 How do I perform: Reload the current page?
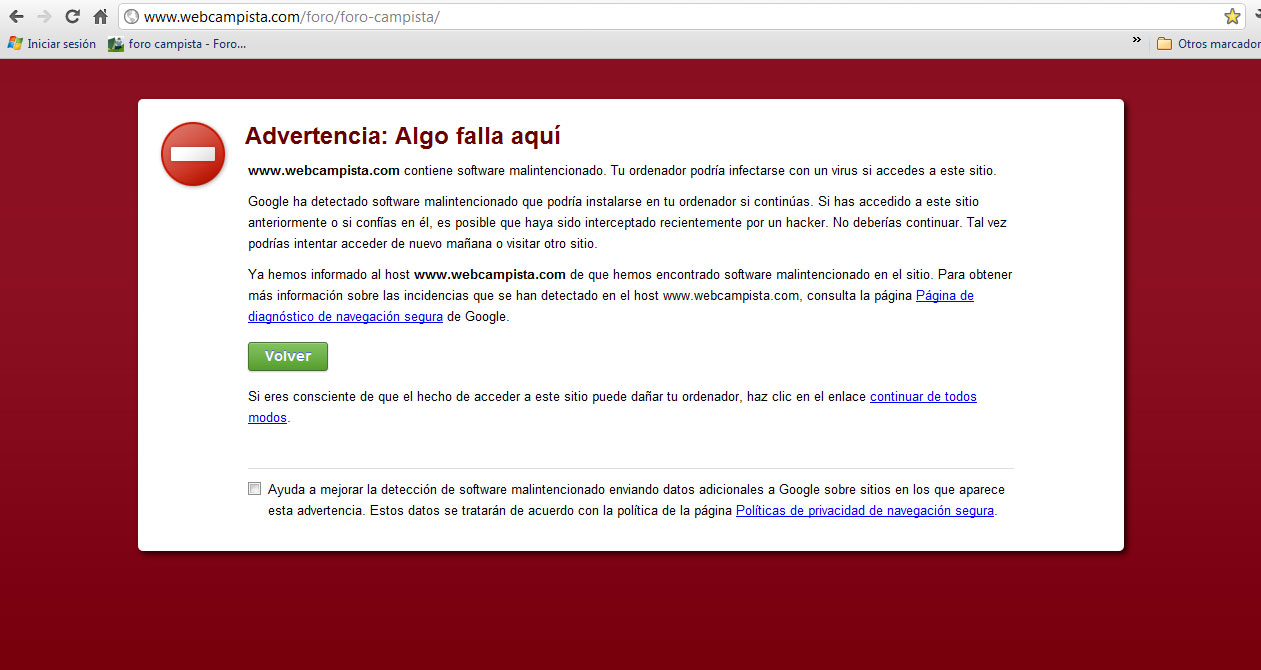point(72,16)
